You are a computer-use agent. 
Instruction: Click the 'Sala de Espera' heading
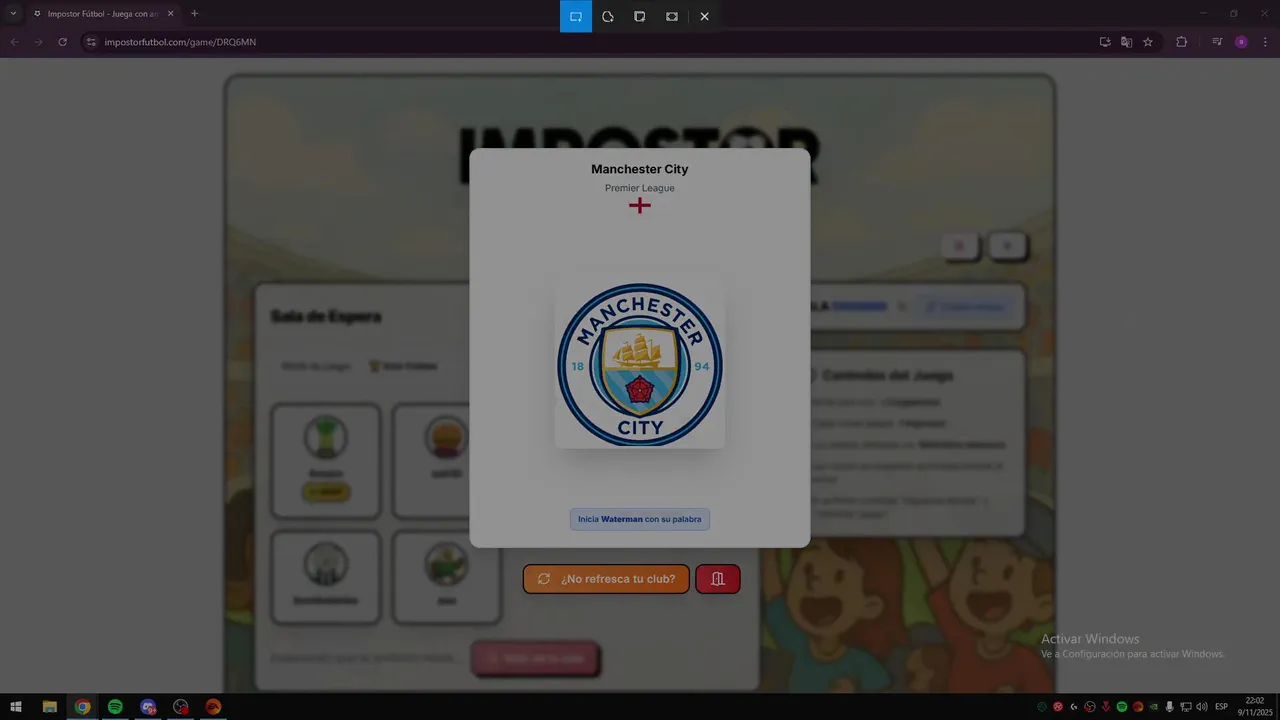tap(326, 316)
